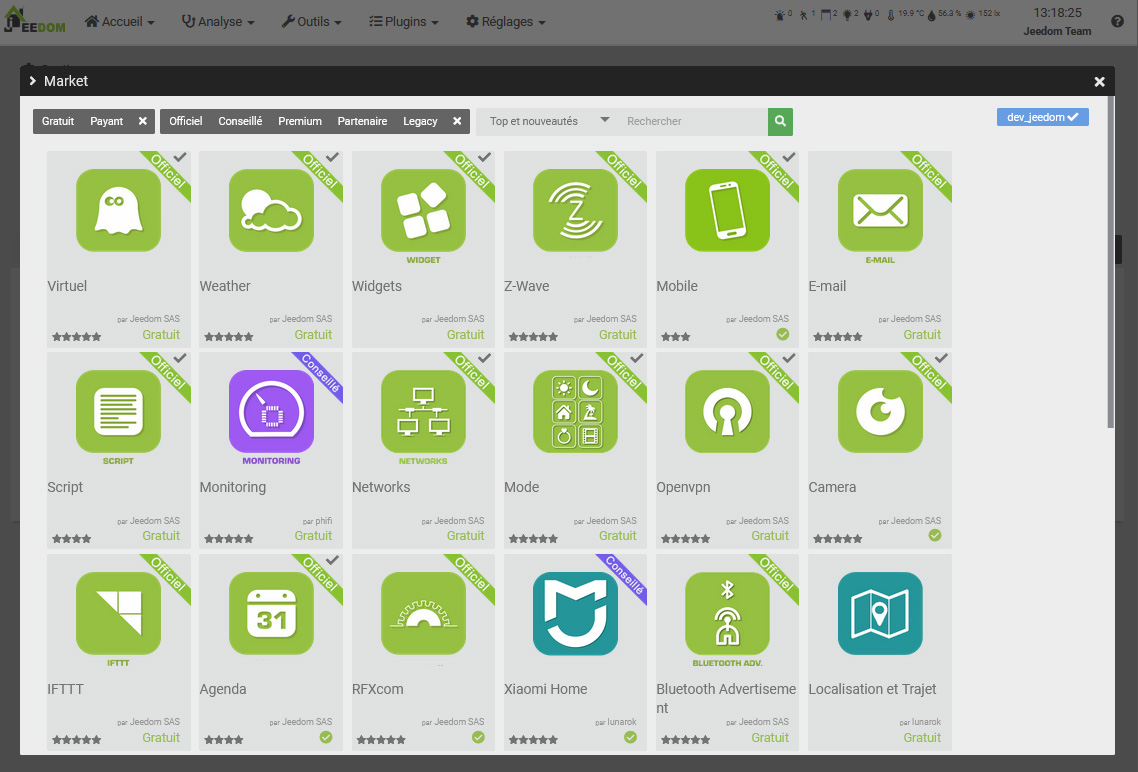Image resolution: width=1138 pixels, height=772 pixels.
Task: Open the Top et nouveautés dropdown
Action: [x=548, y=121]
